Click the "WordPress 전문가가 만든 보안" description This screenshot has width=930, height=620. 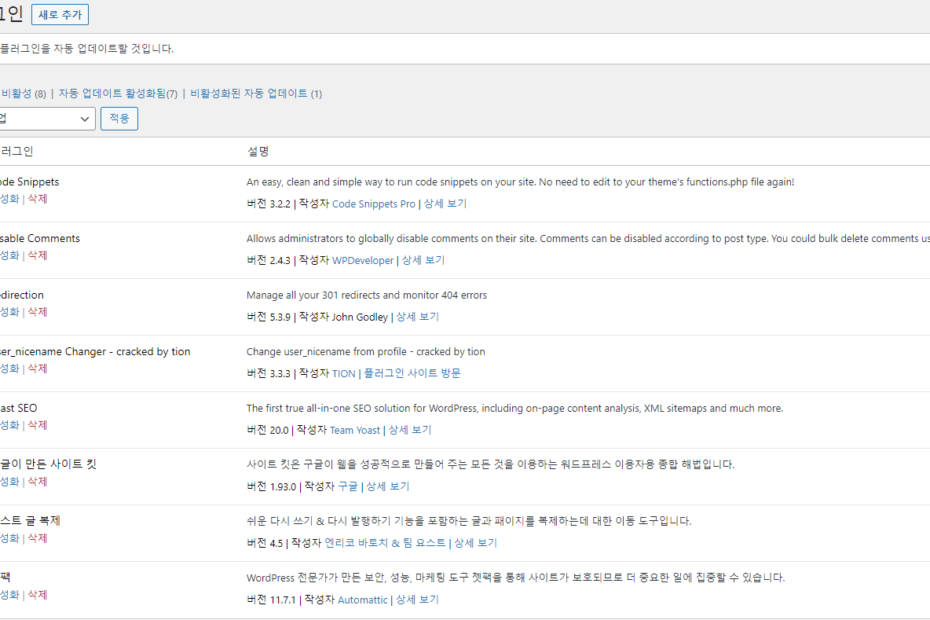515,578
